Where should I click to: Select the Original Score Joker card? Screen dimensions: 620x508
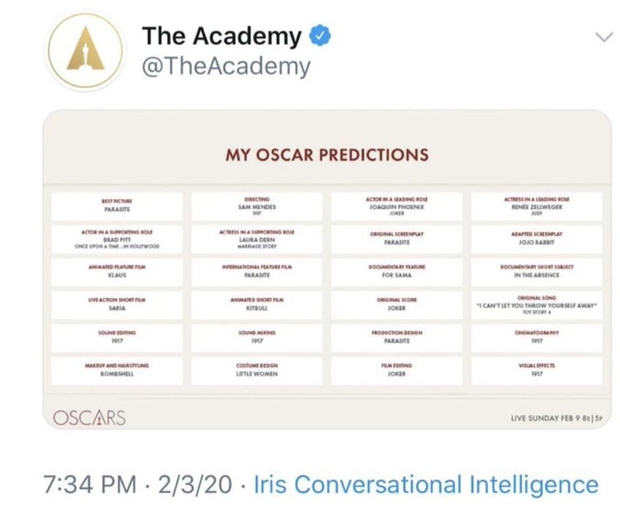pos(396,305)
